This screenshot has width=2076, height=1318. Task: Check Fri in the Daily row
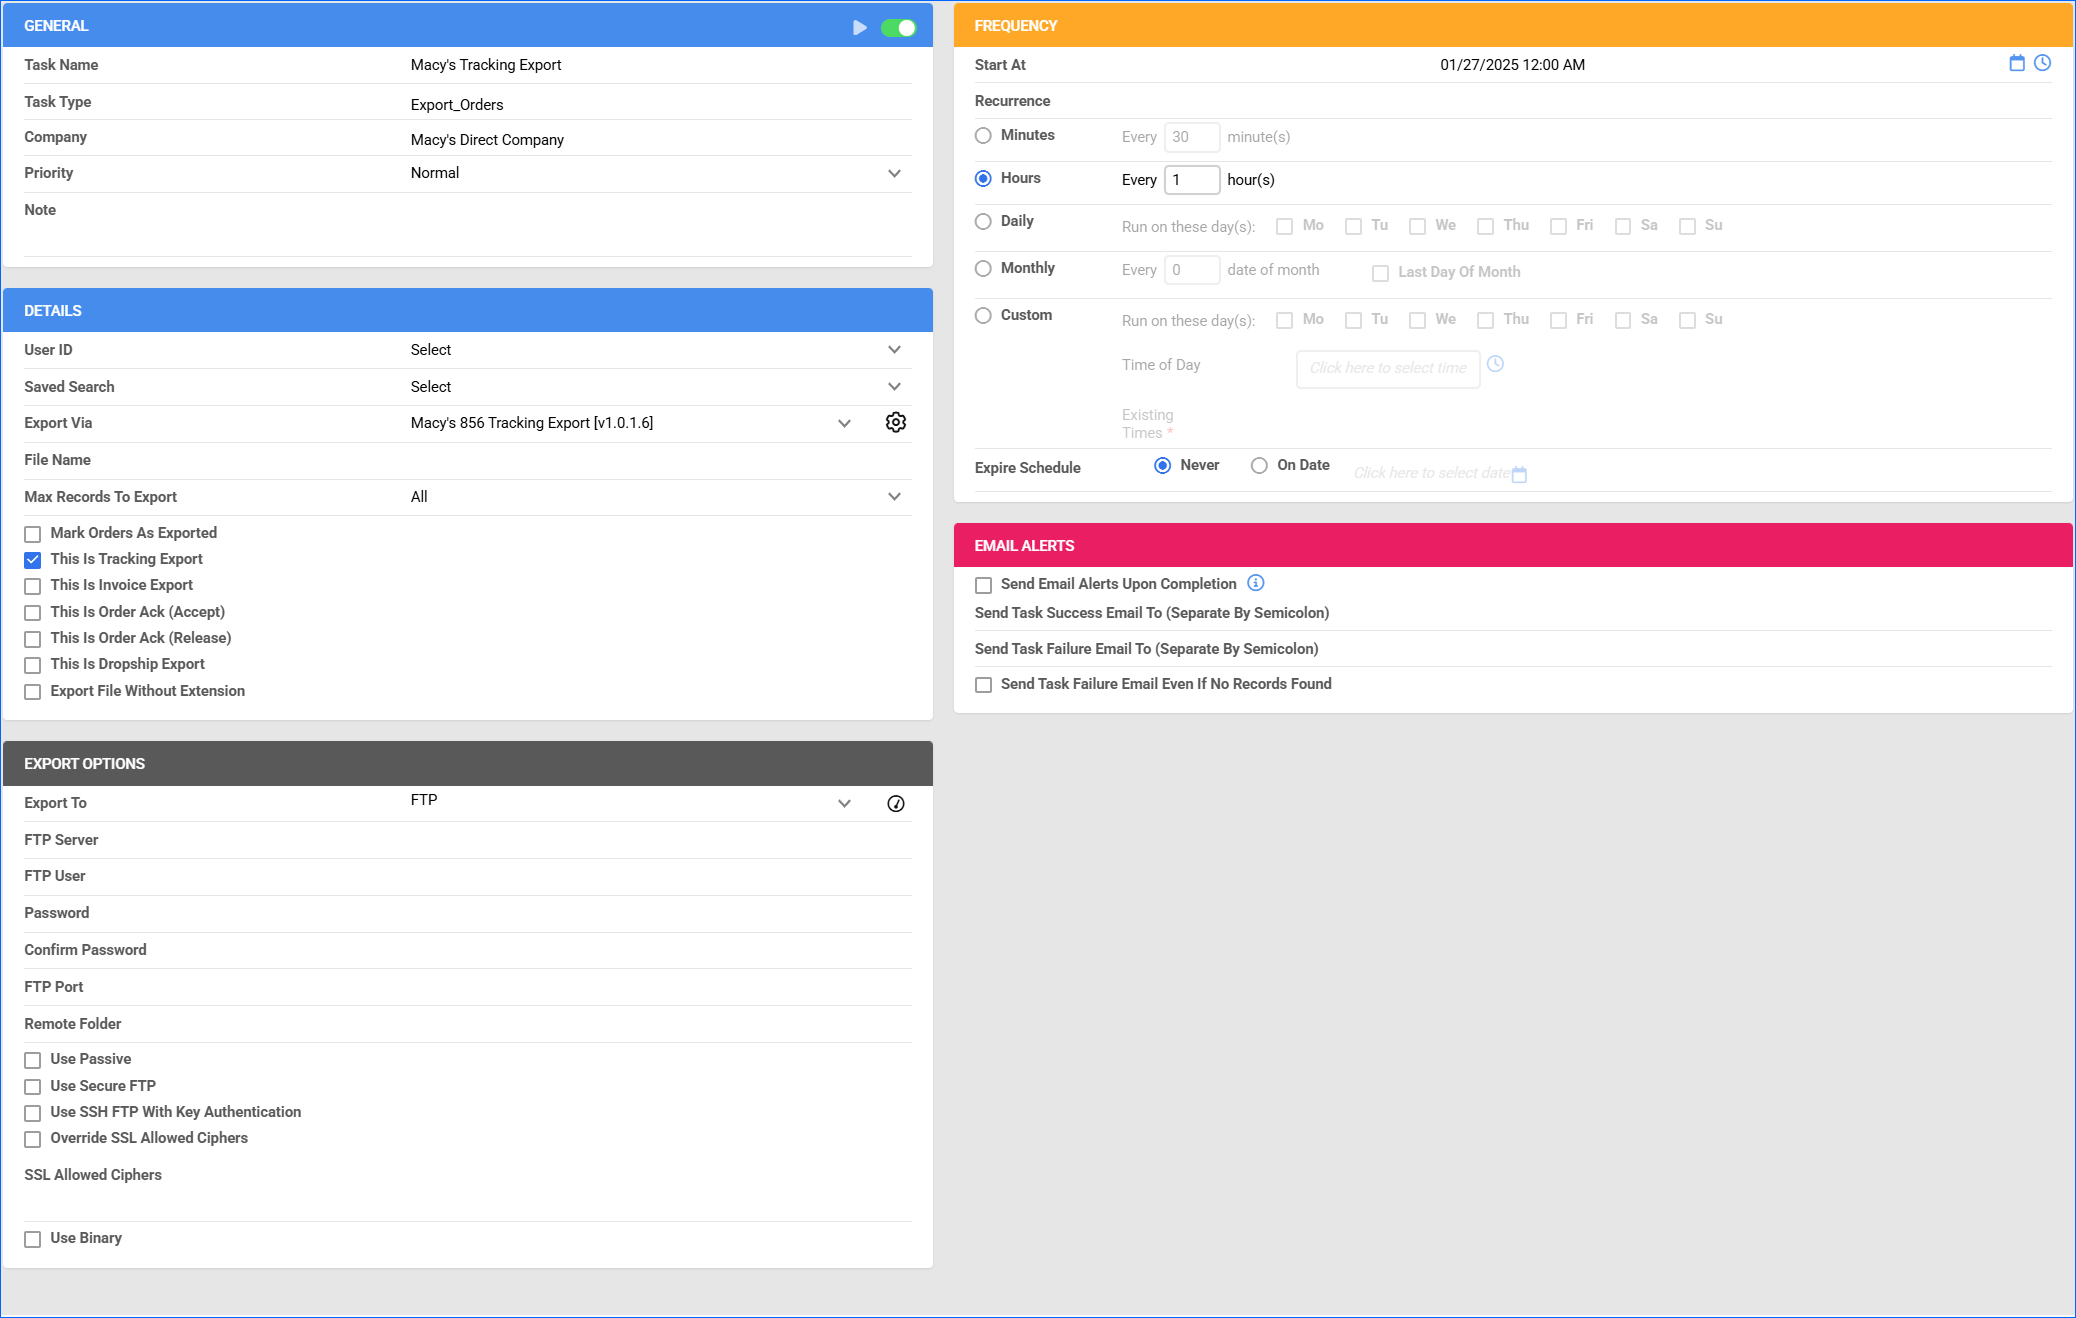tap(1558, 227)
